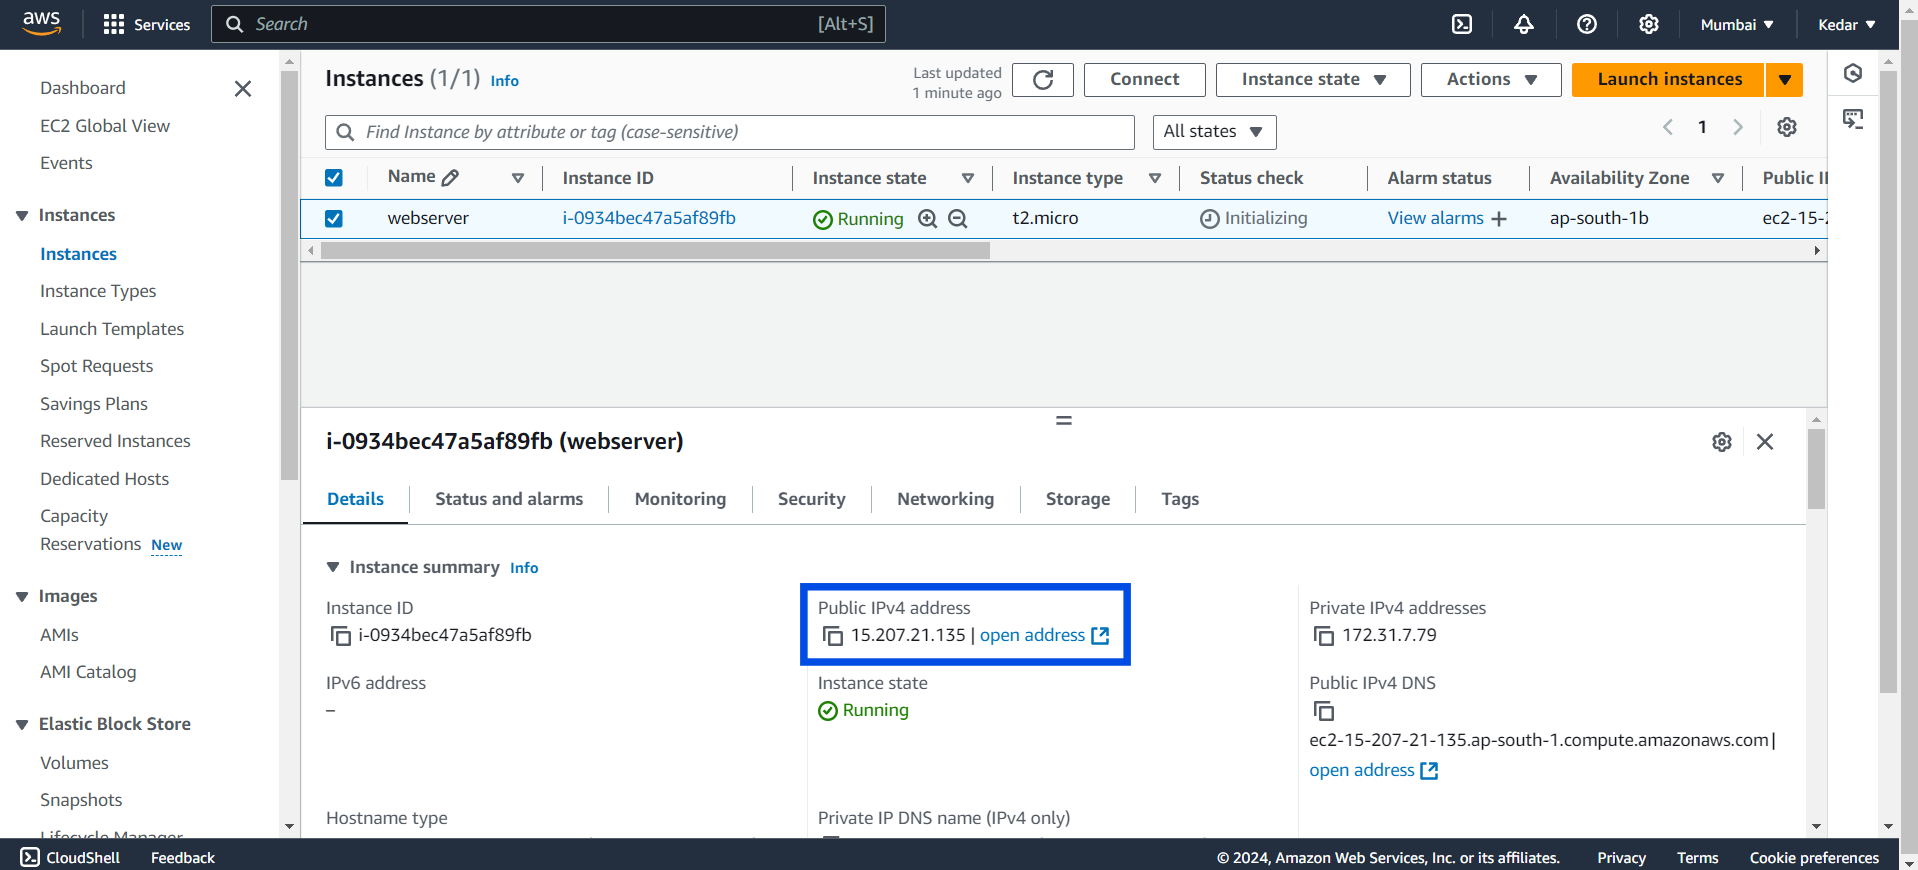Zoom in filter on the Running state
The width and height of the screenshot is (1918, 870).
point(928,219)
